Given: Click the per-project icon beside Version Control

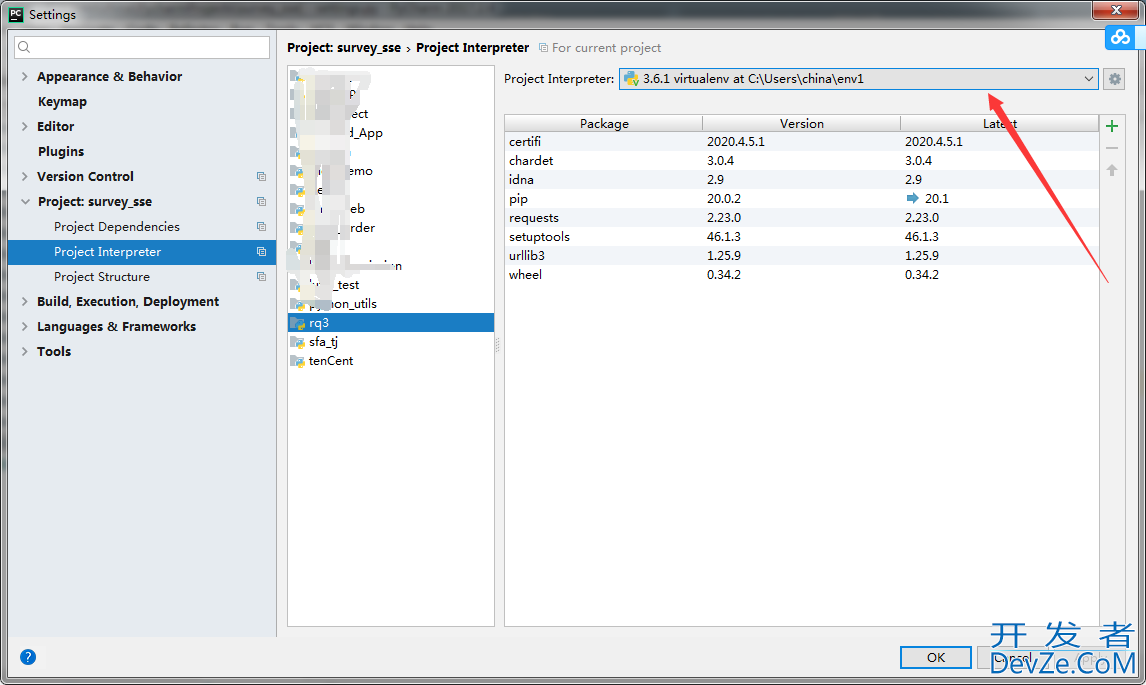Looking at the screenshot, I should pyautogui.click(x=261, y=176).
